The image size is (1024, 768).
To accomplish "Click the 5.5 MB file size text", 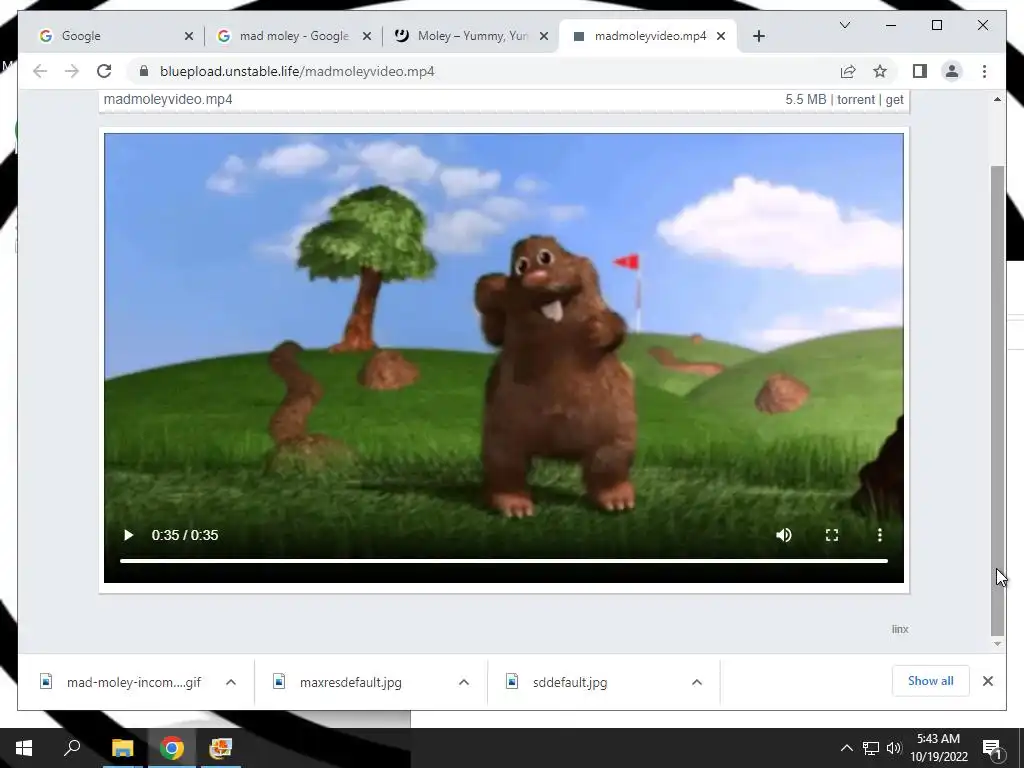I will (x=805, y=99).
